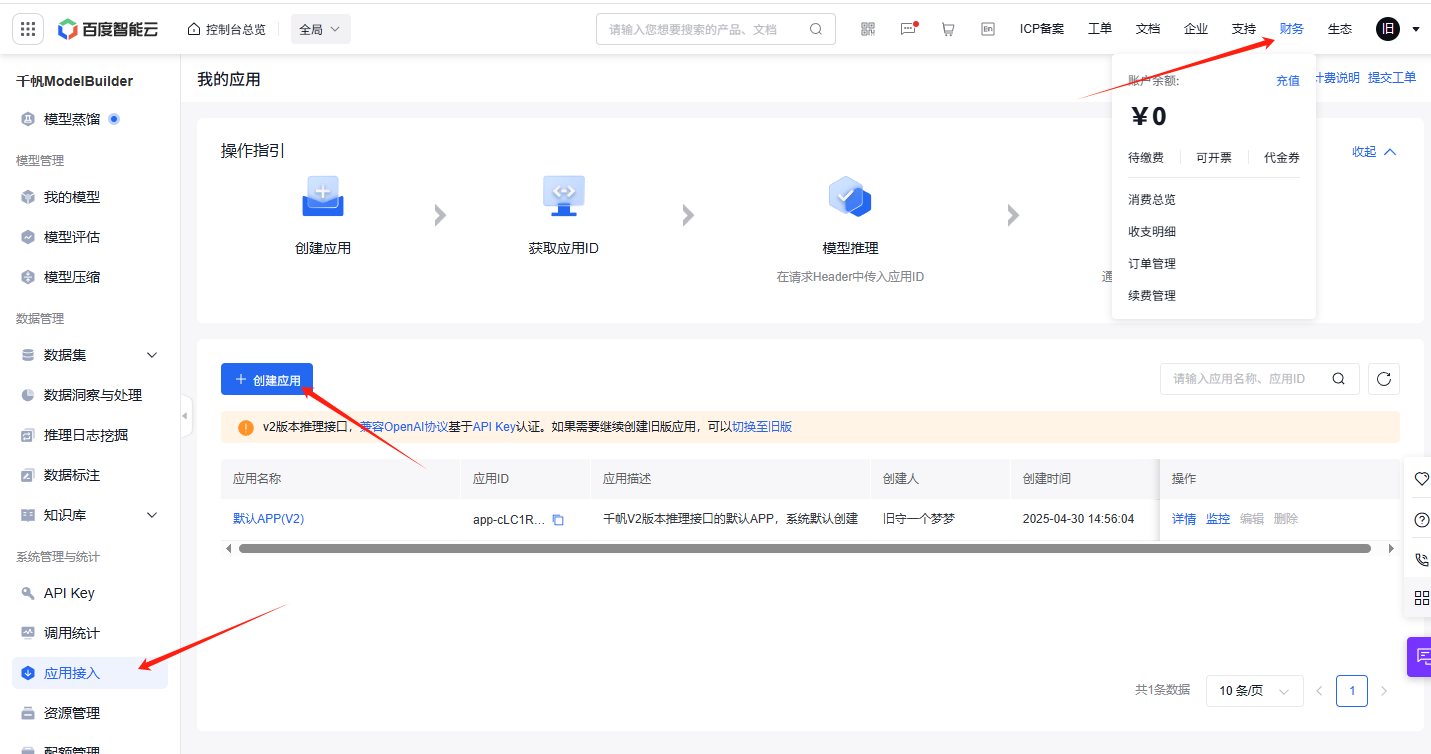Click 代金券 in finance panel

(1282, 158)
